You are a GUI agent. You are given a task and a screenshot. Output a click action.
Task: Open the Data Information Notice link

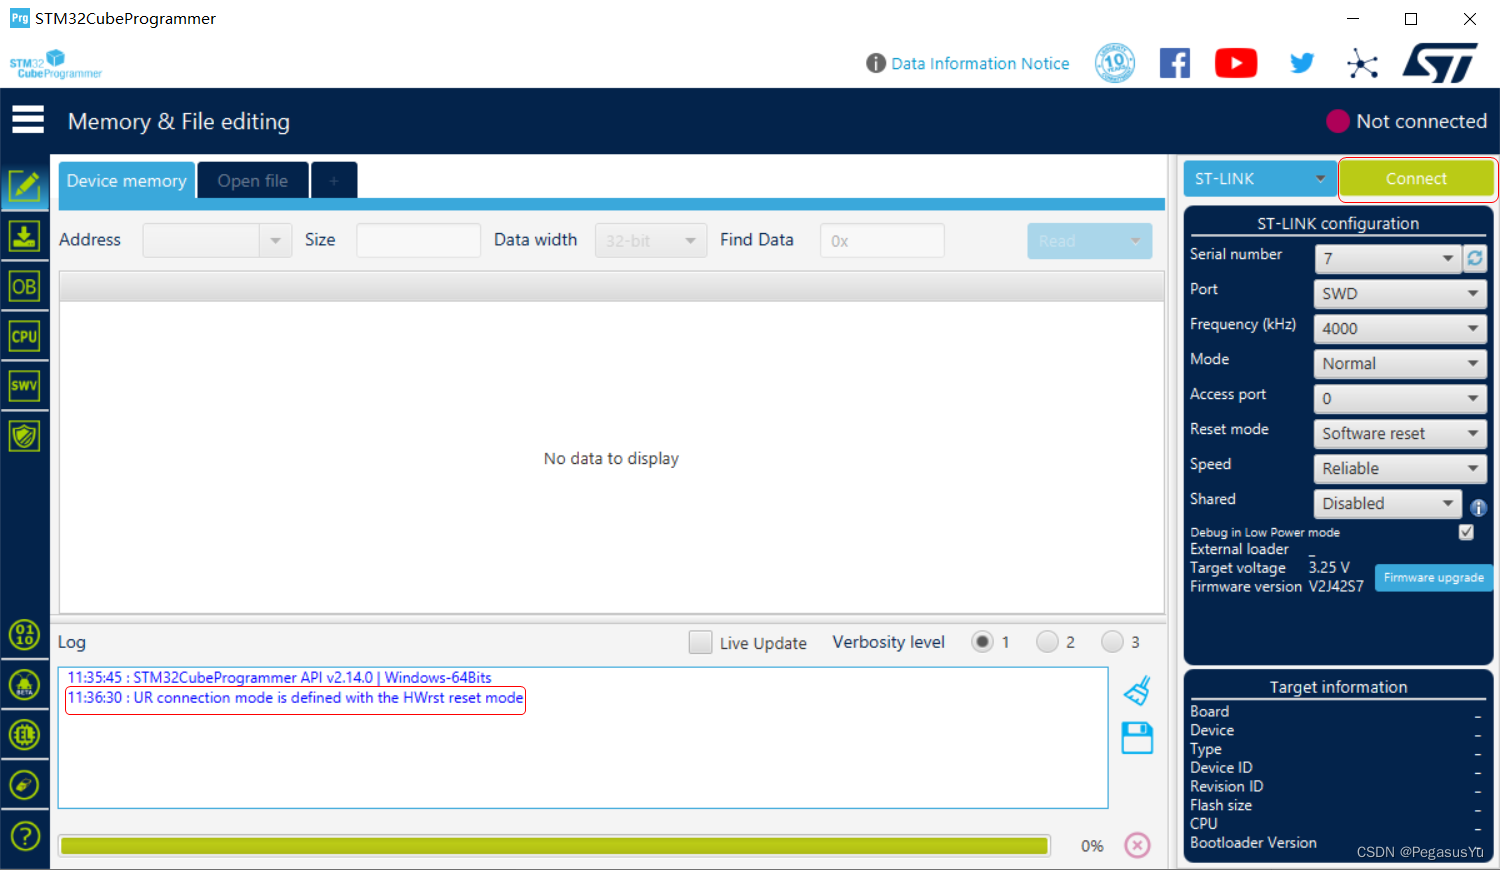(980, 62)
